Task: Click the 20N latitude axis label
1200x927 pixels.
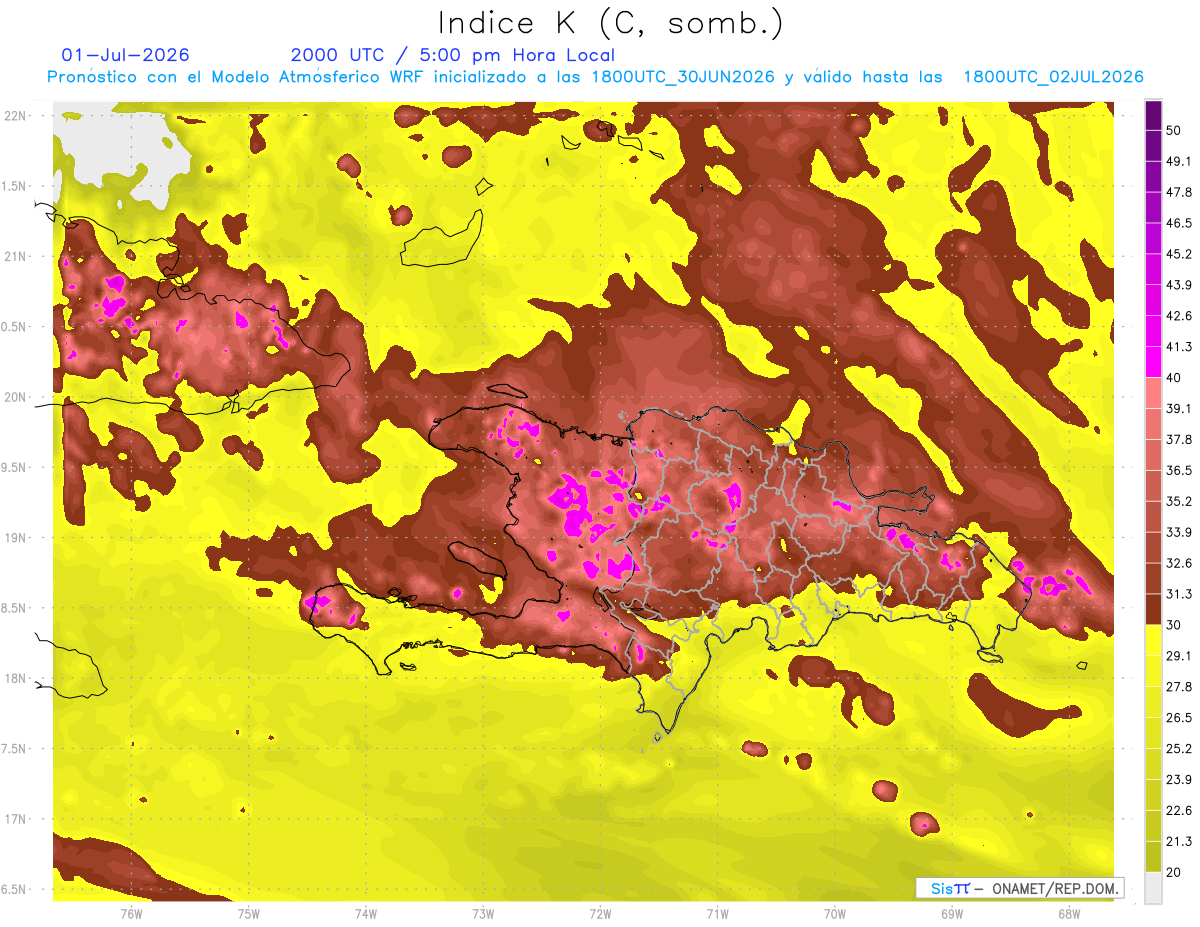Action: [16, 397]
